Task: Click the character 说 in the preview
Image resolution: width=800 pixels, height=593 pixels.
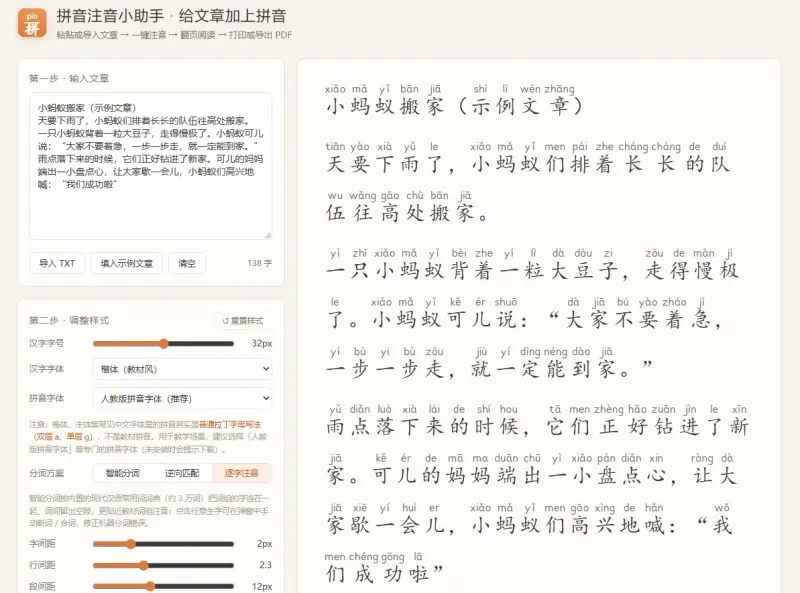Action: [x=506, y=320]
